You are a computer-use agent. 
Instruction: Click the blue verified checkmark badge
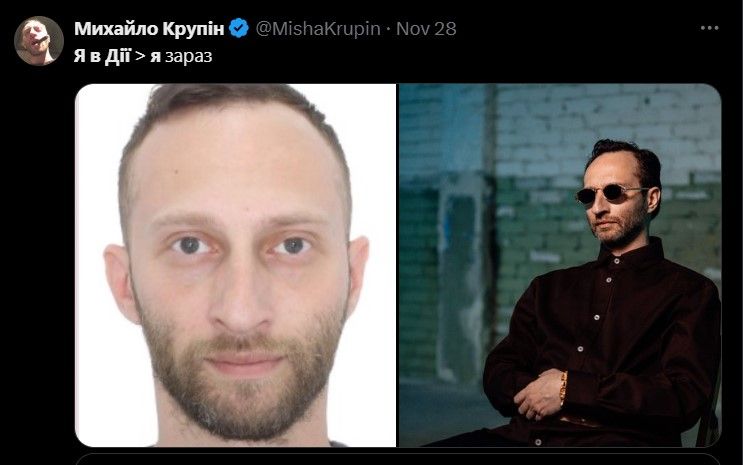pyautogui.click(x=239, y=28)
